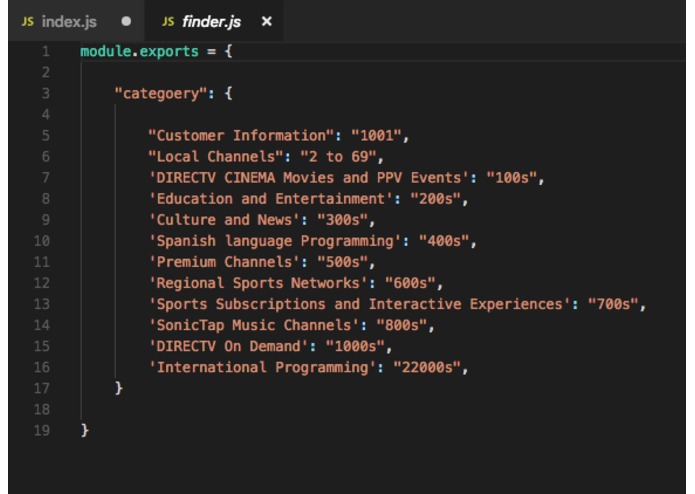Click "Customer Information" key
This screenshot has width=695, height=494.
tap(241, 136)
